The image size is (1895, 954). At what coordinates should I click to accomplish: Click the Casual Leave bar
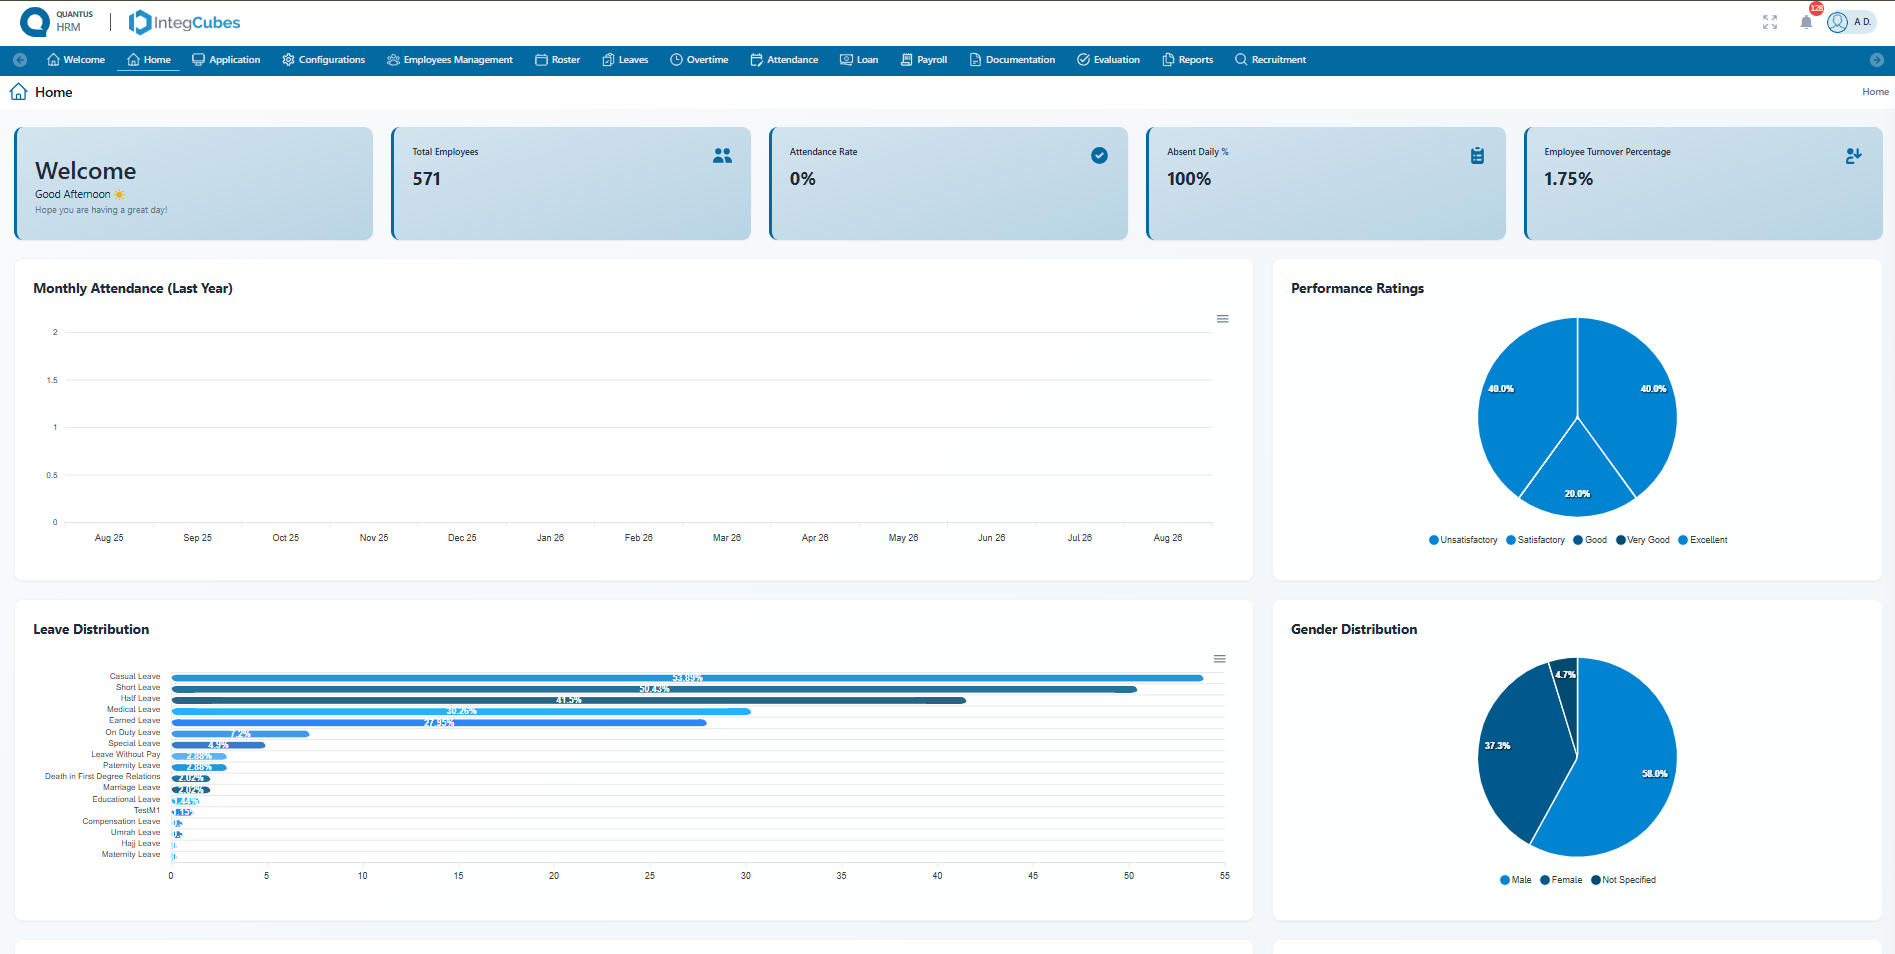pyautogui.click(x=687, y=678)
